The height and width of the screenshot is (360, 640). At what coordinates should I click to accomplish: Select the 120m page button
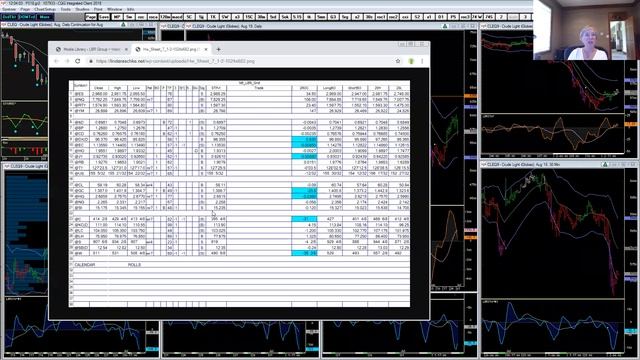[x=165, y=17]
